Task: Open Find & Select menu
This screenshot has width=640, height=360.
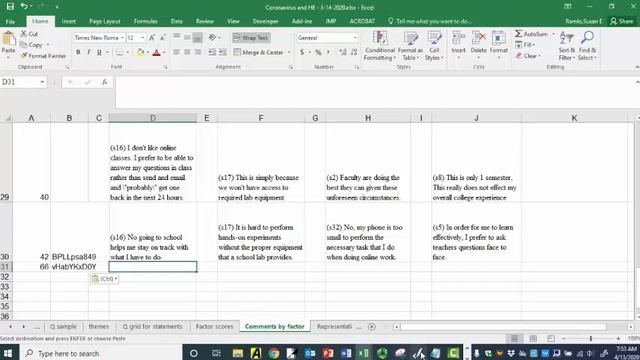Action: pos(587,46)
